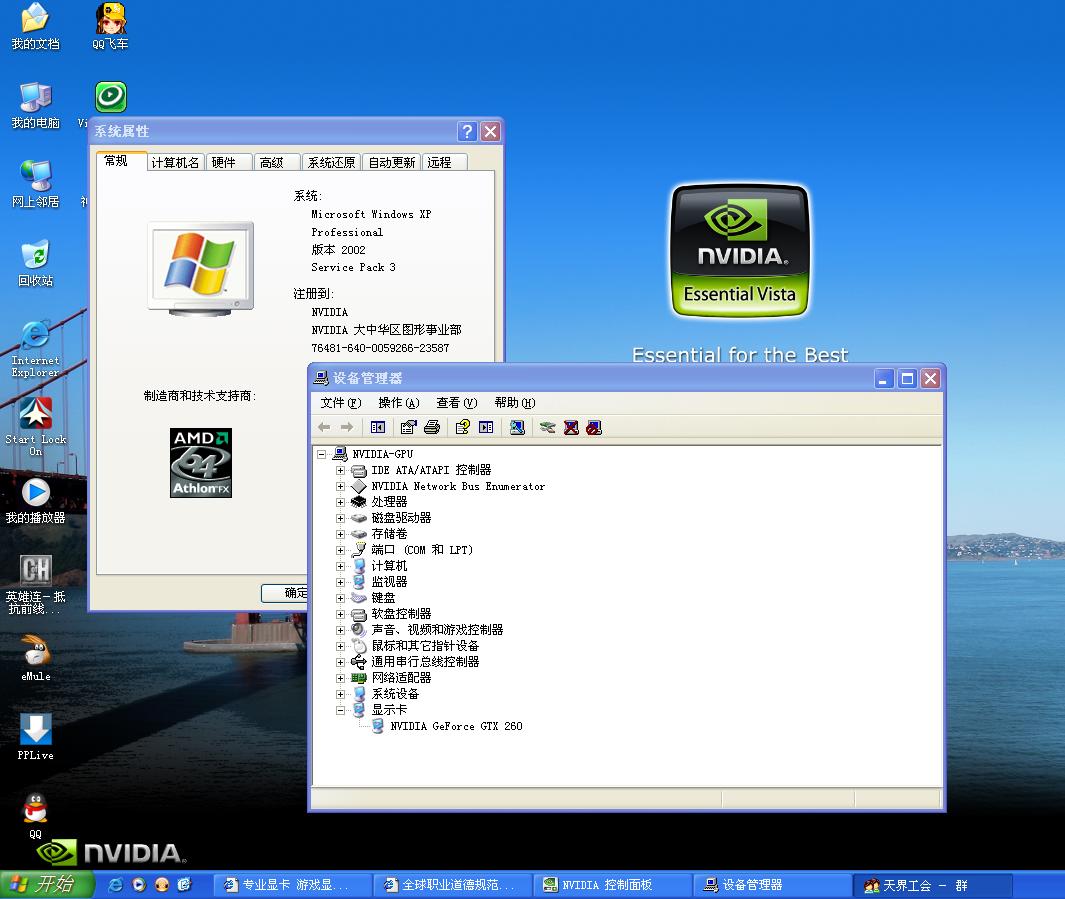This screenshot has width=1065, height=899.
Task: Click the Help toolbar icon with question mark
Action: coord(462,428)
